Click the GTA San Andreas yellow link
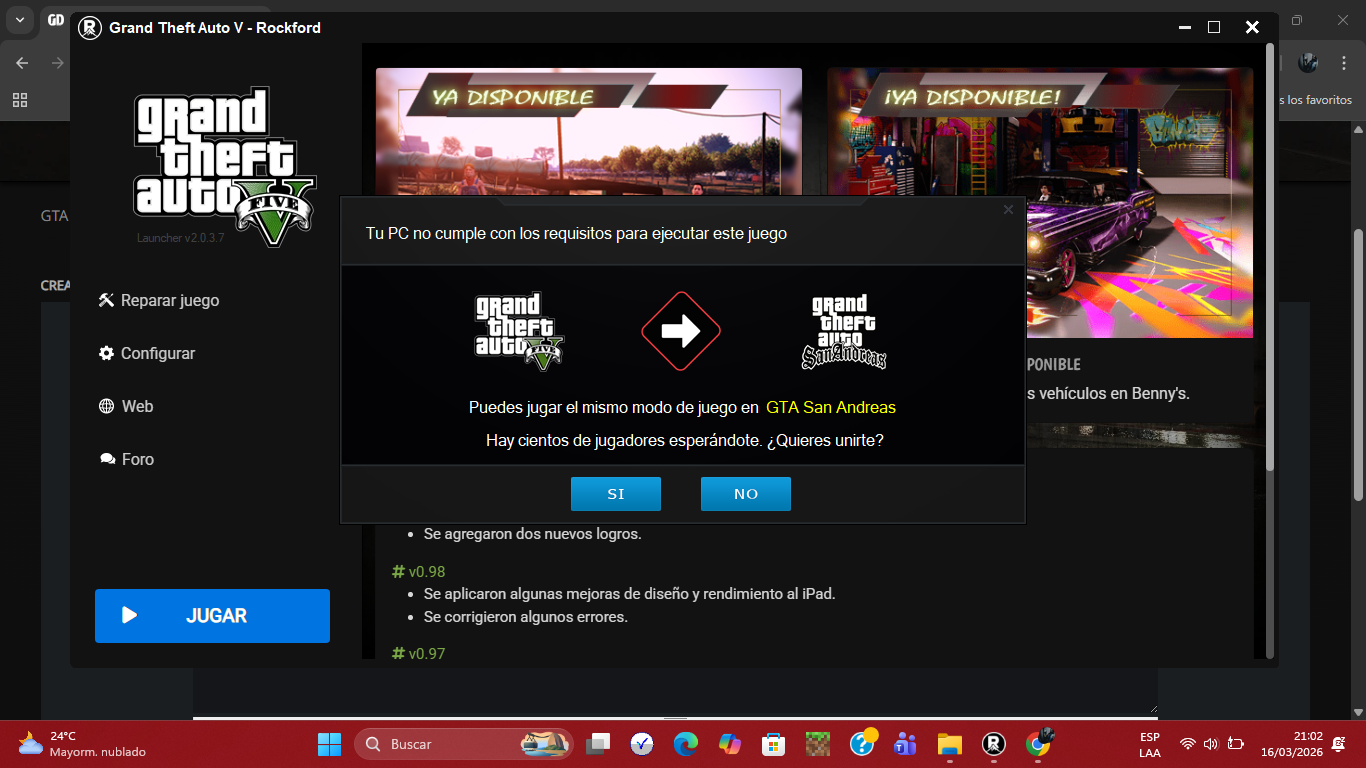The height and width of the screenshot is (768, 1366). (830, 408)
